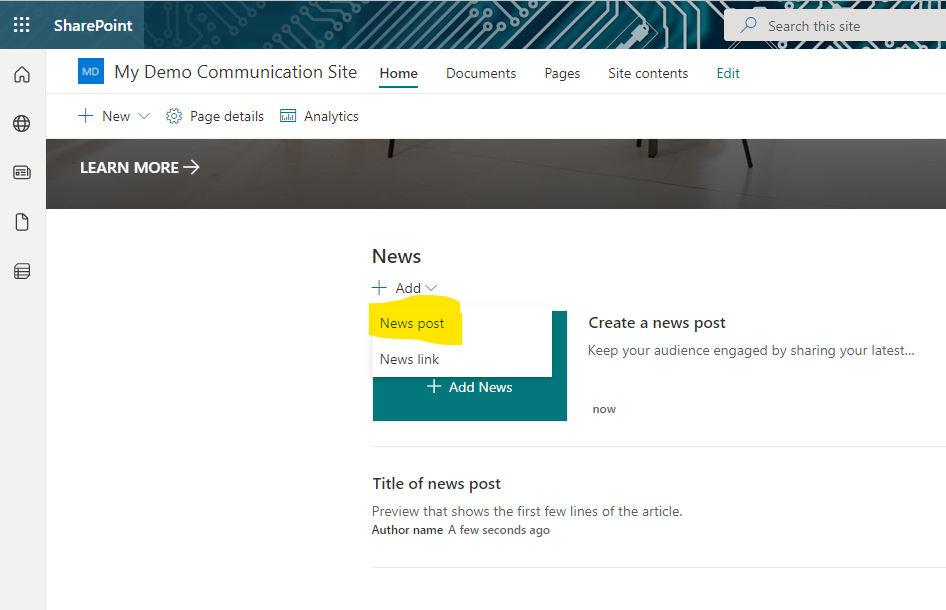Click the Author name text
Viewport: 946px width, 610px height.
click(x=407, y=530)
